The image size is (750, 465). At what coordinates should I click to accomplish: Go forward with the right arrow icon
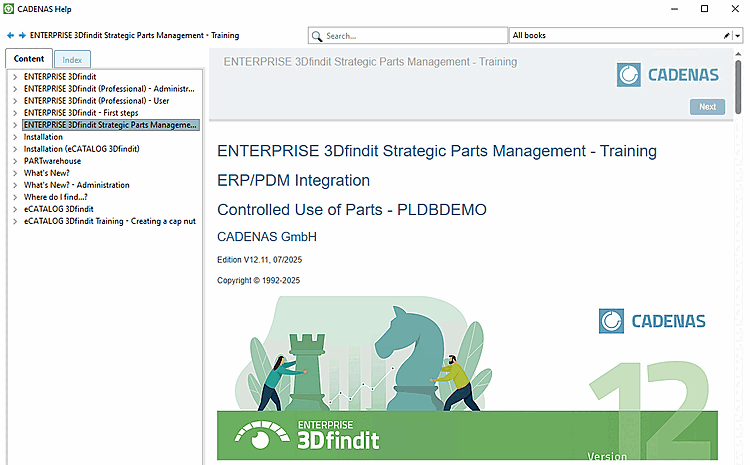pyautogui.click(x=22, y=35)
